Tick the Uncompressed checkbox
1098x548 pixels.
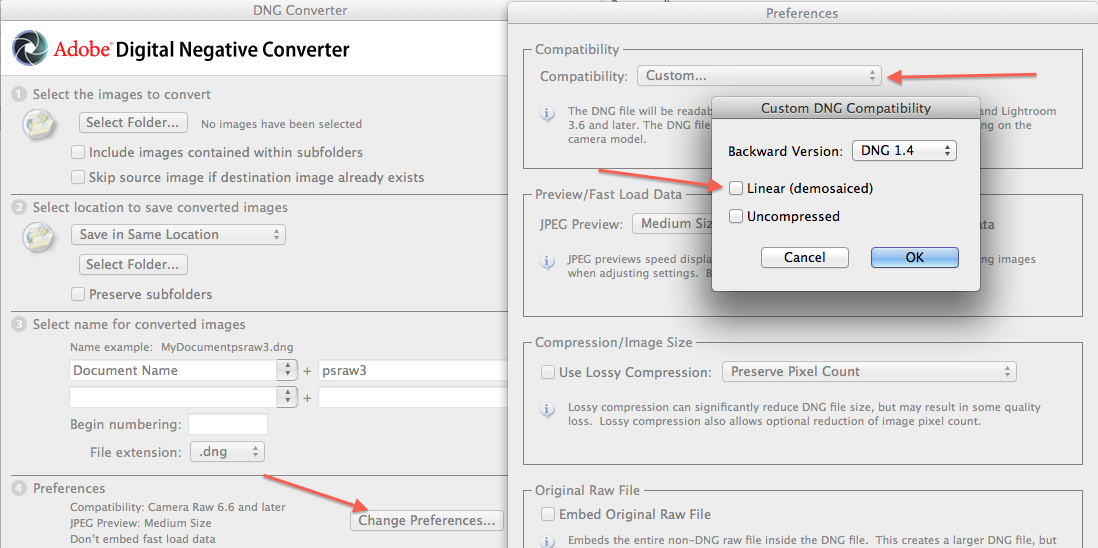[735, 216]
